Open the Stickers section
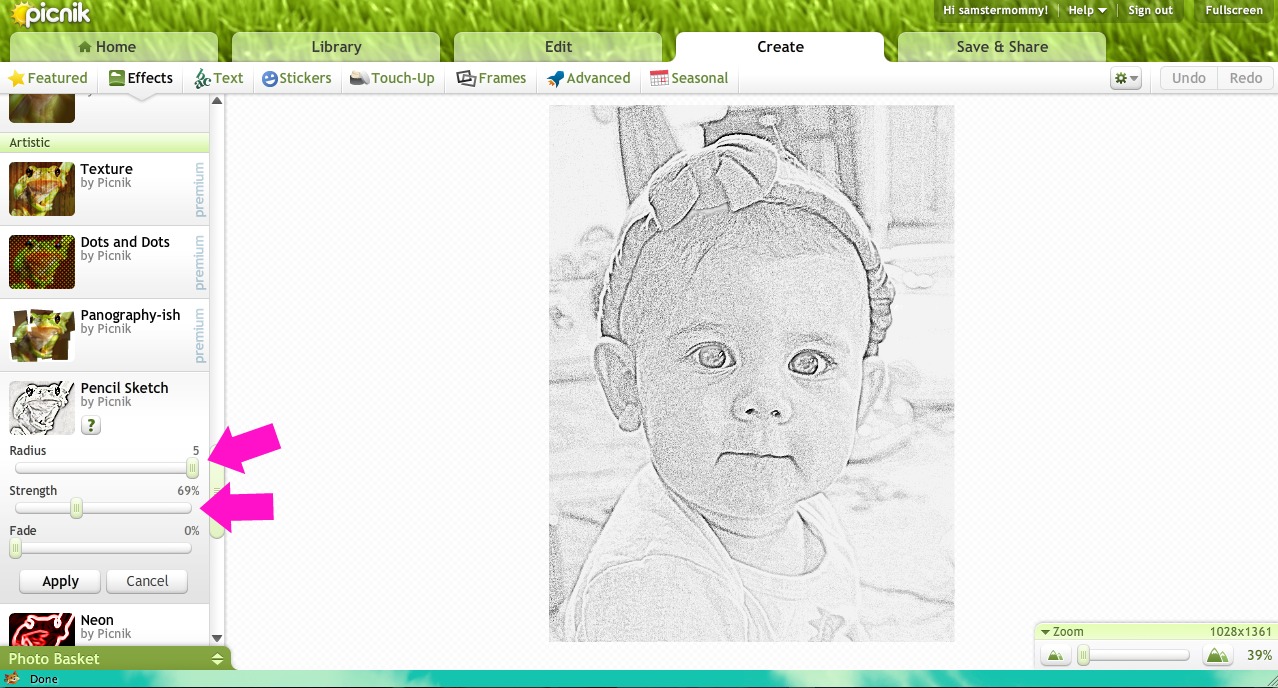 (297, 78)
